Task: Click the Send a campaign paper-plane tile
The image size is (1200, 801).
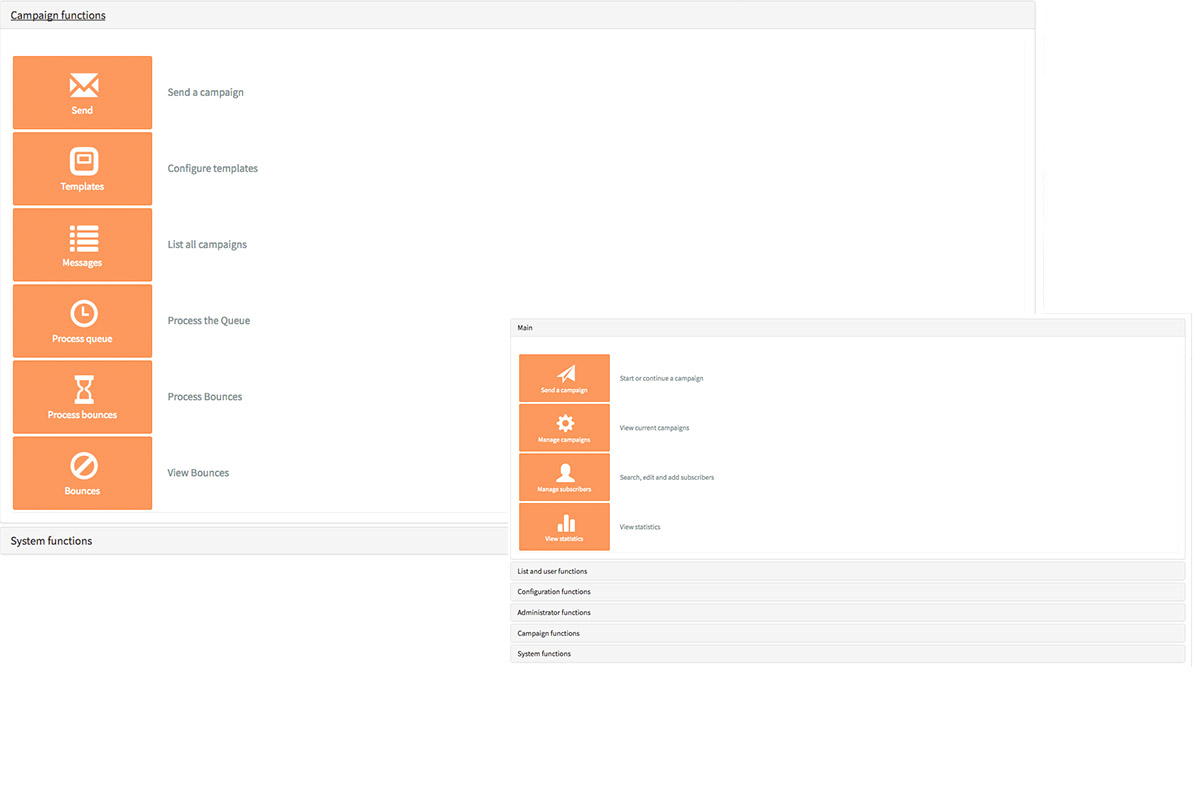Action: (x=564, y=378)
